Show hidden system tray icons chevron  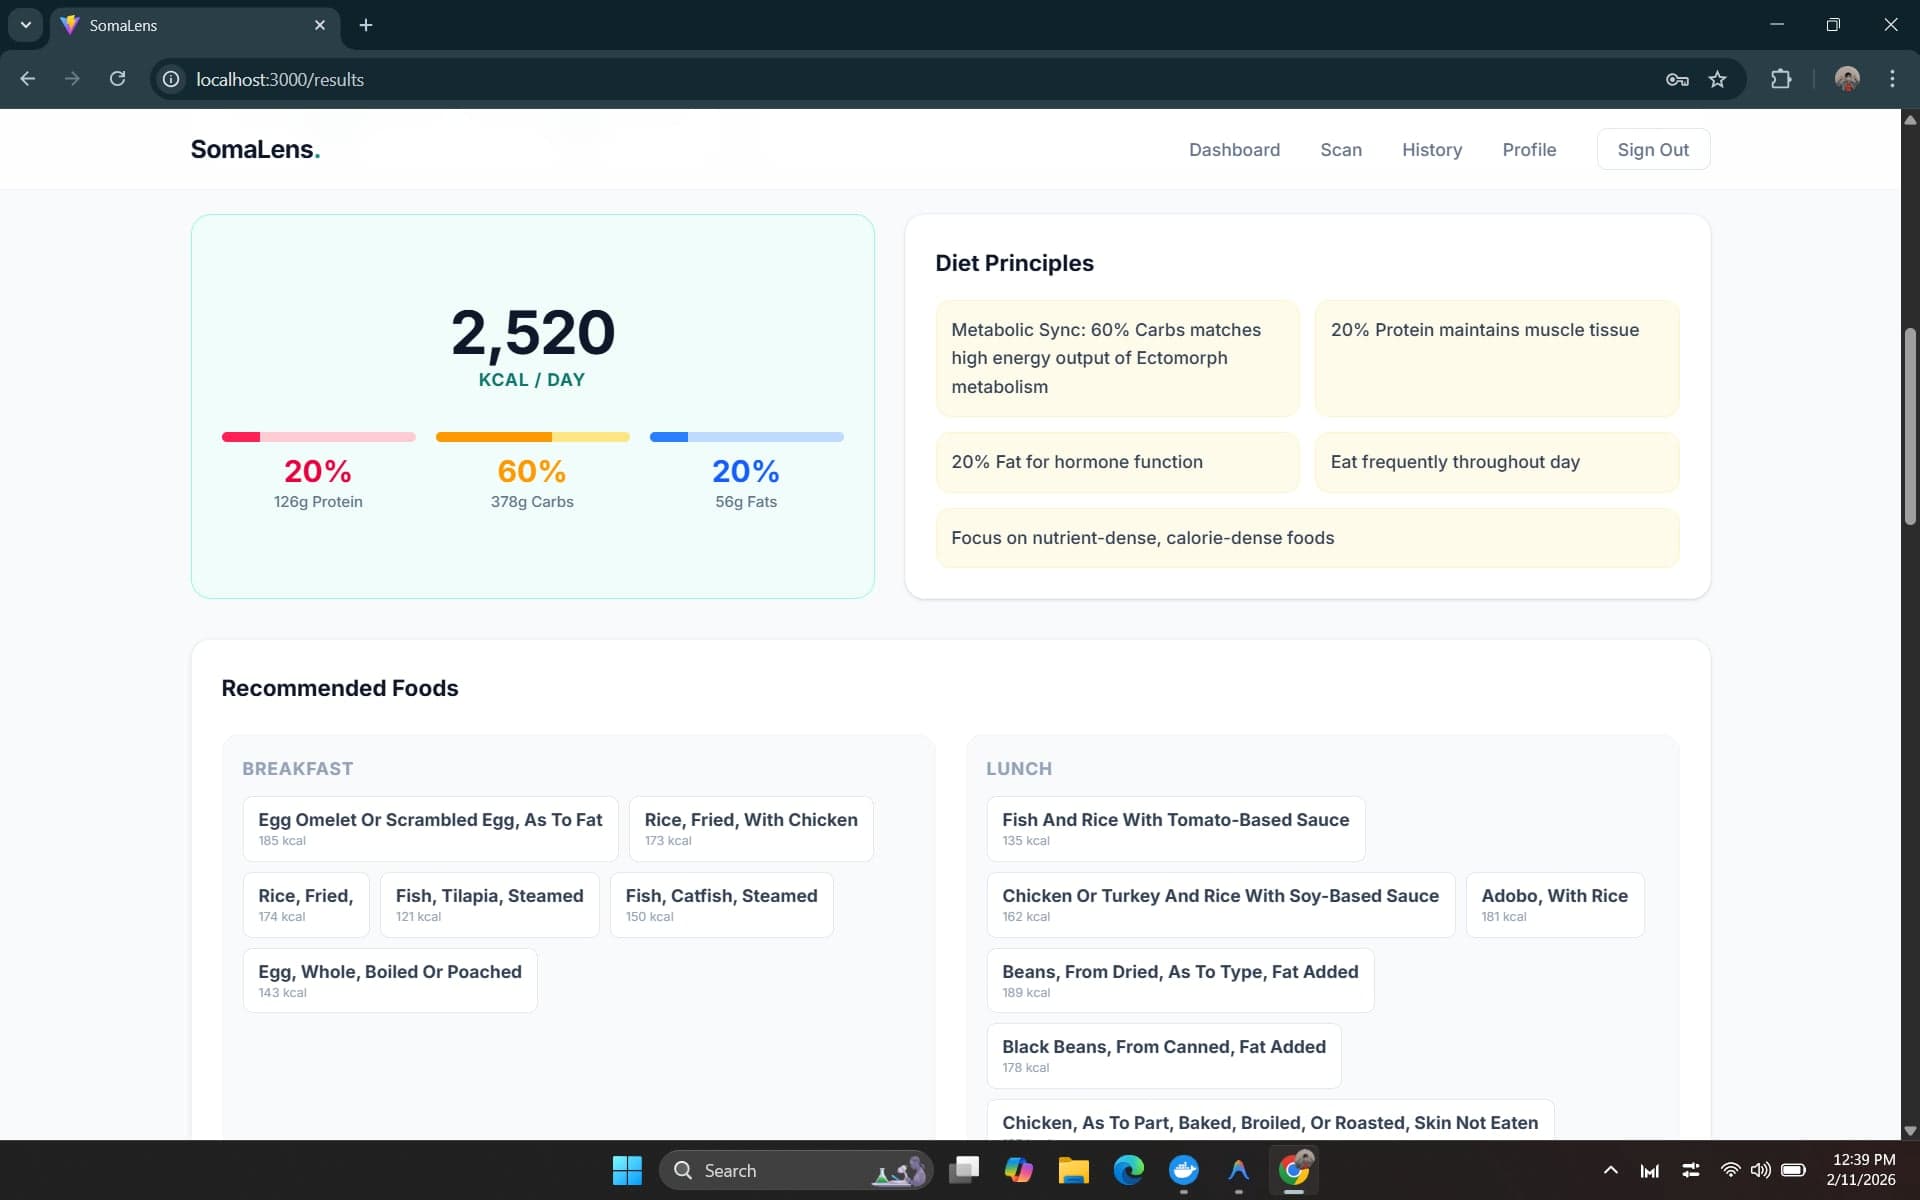(x=1610, y=1170)
